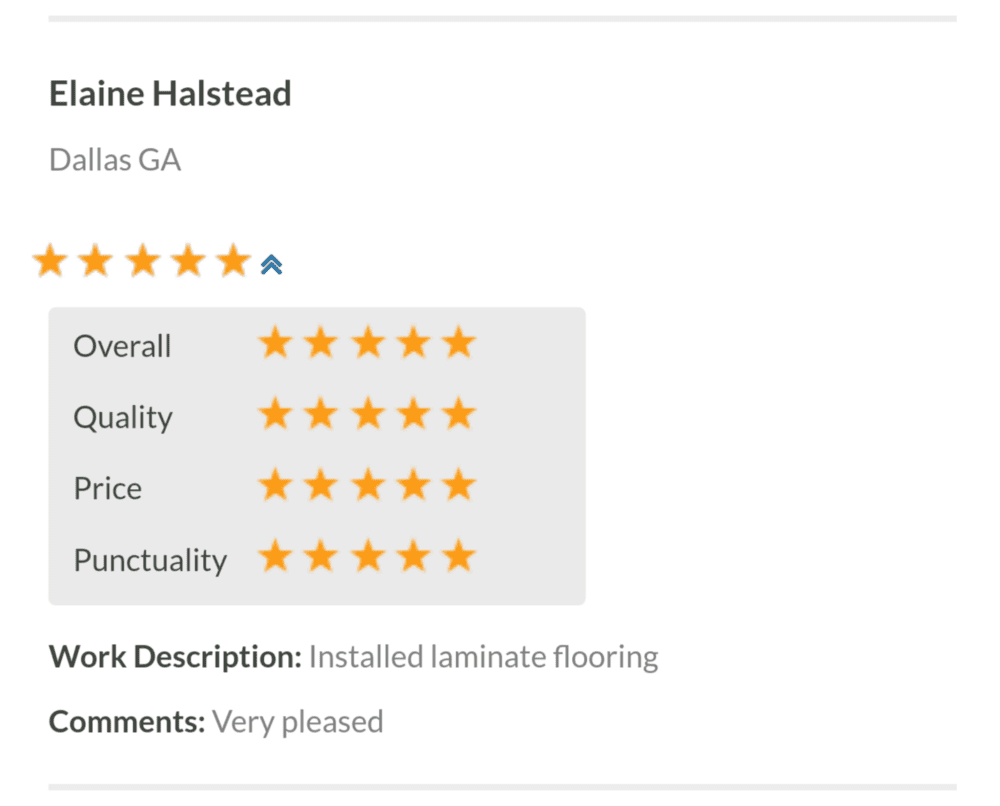Click the first star in Price row

274,486
